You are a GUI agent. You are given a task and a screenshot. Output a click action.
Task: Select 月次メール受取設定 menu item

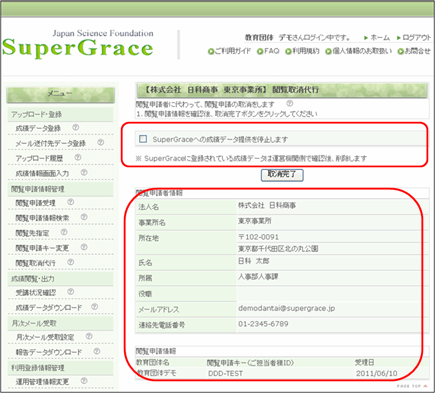coord(45,337)
